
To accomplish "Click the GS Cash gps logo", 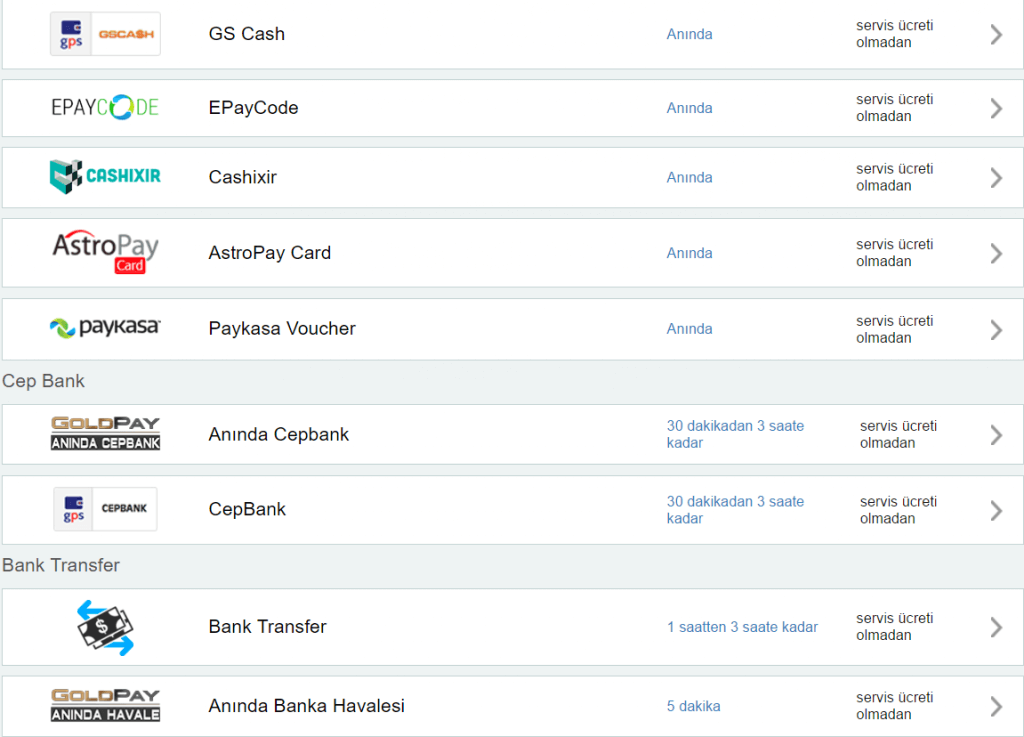I will (x=105, y=34).
